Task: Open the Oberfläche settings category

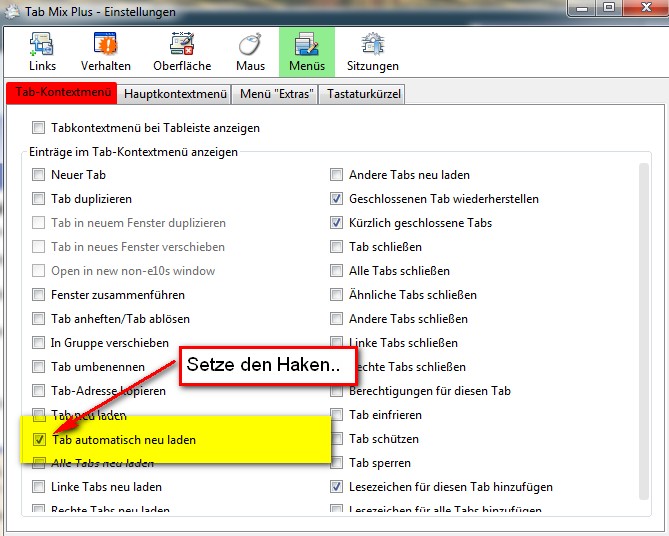Action: pyautogui.click(x=182, y=52)
